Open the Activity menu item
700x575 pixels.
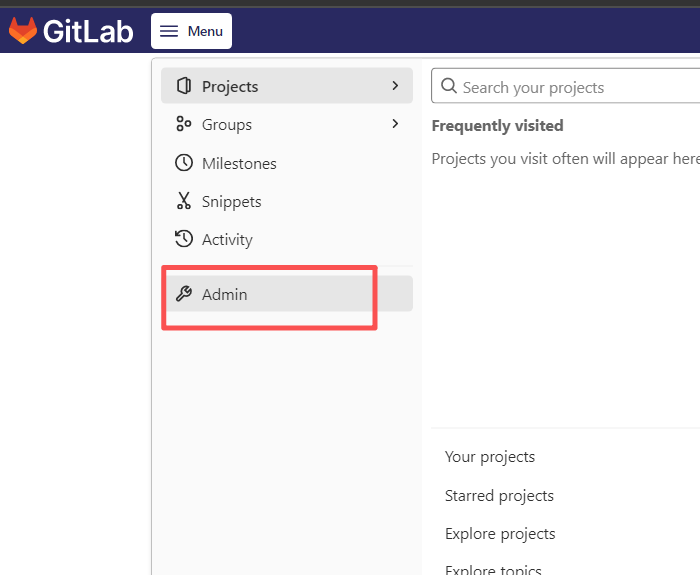pyautogui.click(x=287, y=239)
